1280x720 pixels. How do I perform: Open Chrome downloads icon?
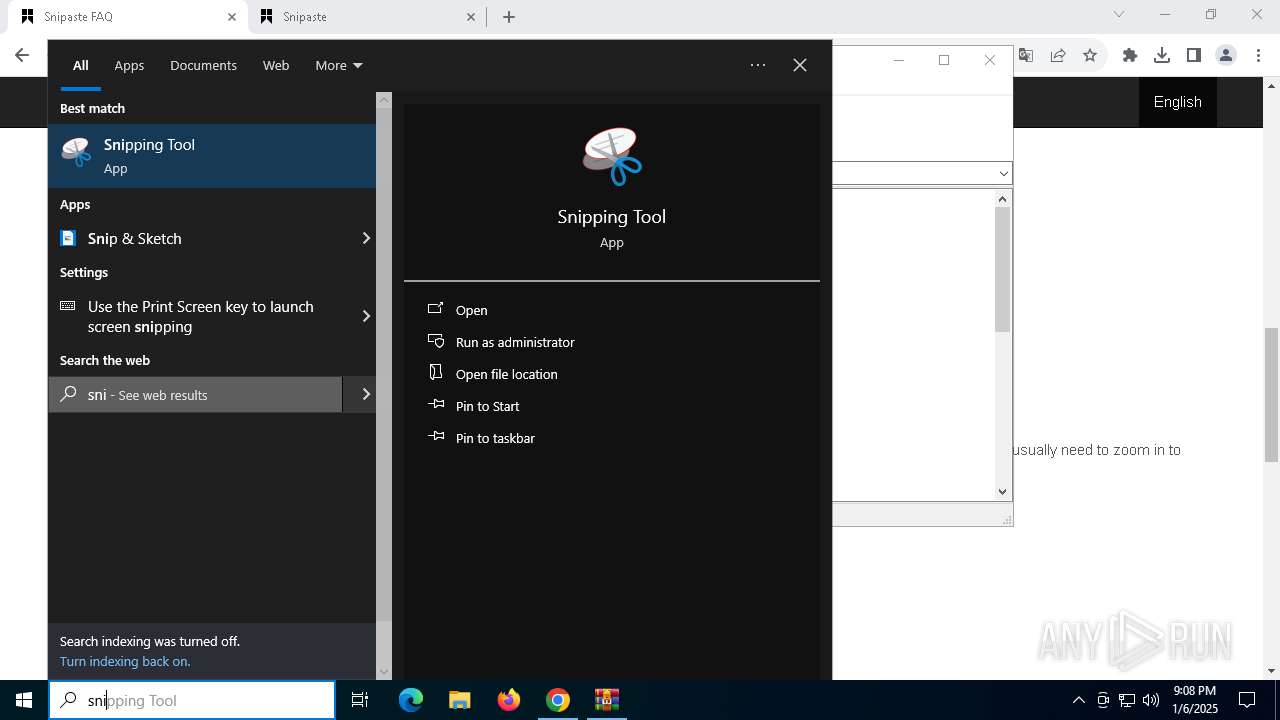tap(1162, 55)
